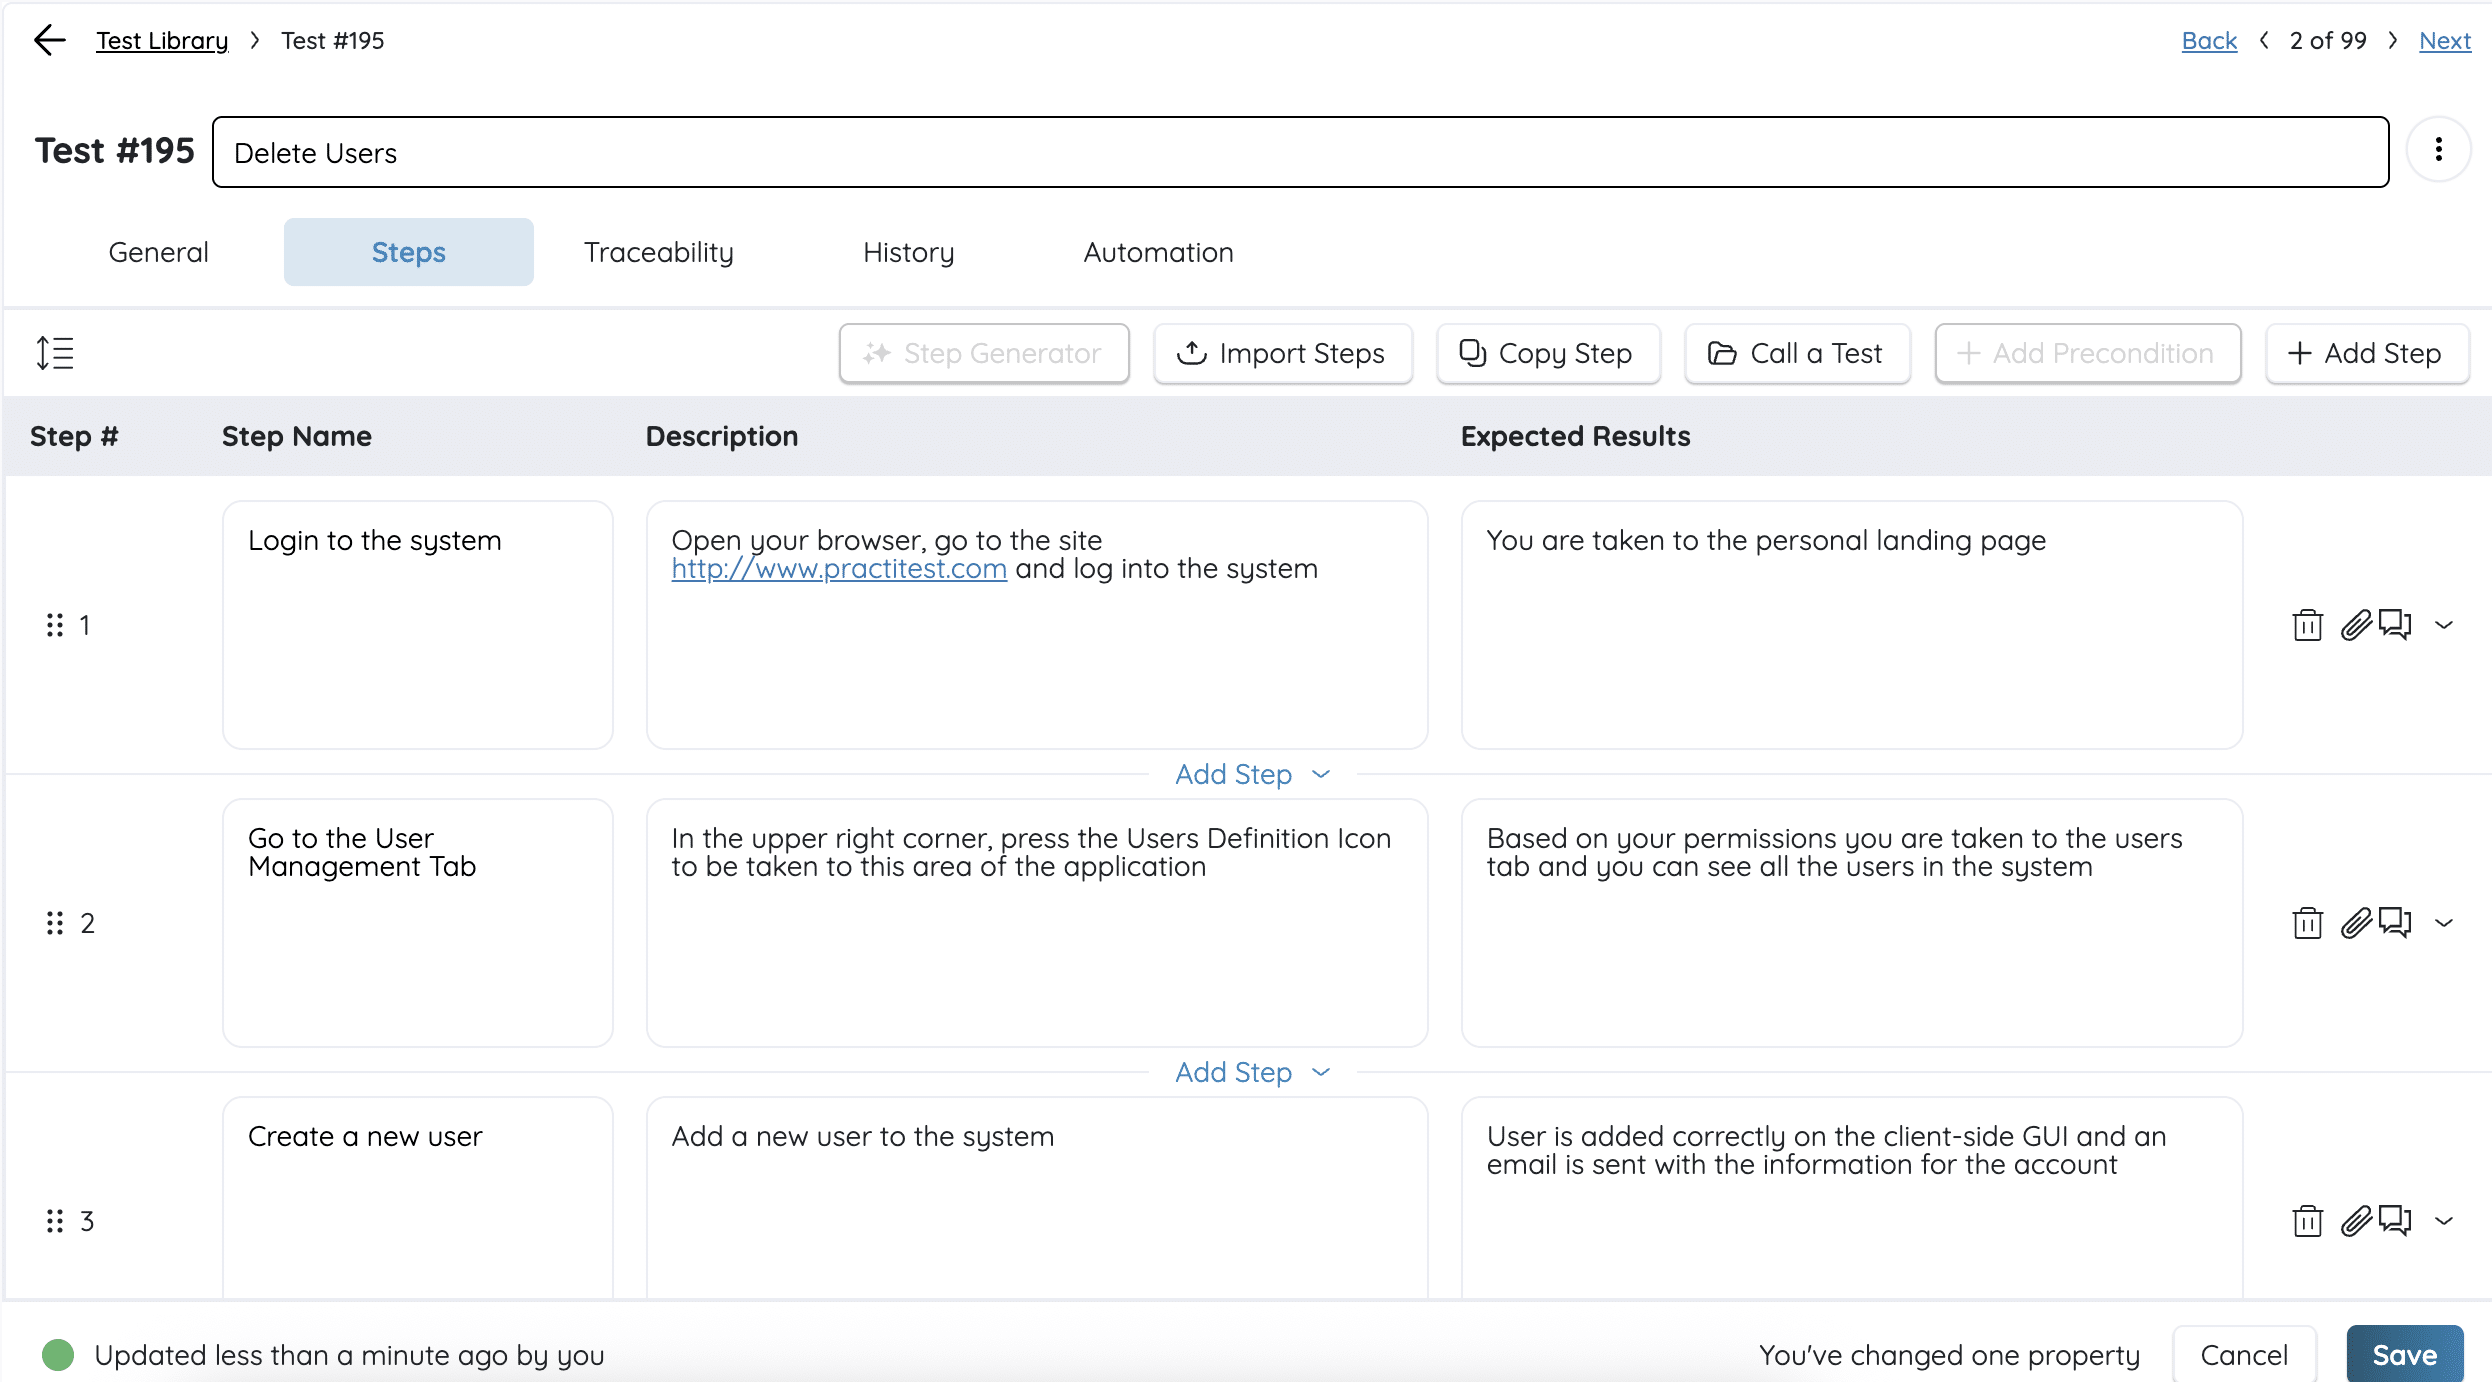Toggle the step row height icon
This screenshot has height=1382, width=2492.
point(55,353)
